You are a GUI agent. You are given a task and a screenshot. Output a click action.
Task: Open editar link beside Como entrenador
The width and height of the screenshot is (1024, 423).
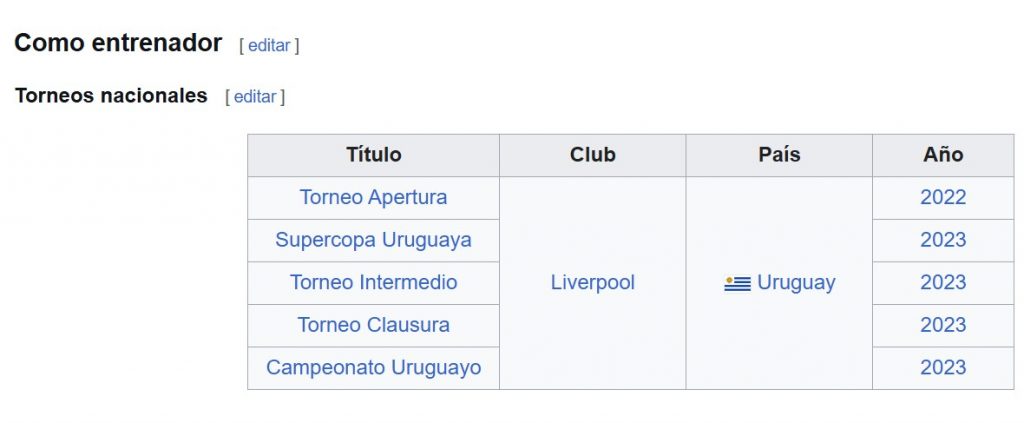269,46
